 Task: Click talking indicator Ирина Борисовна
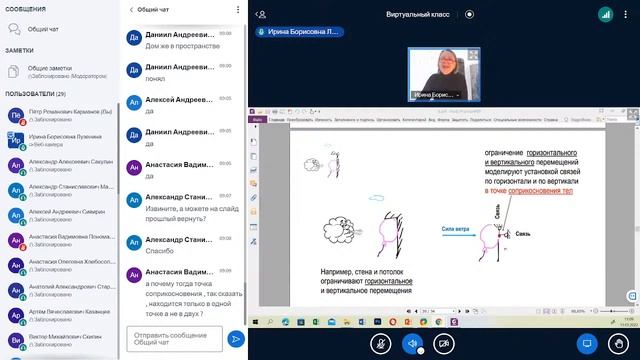[300, 32]
